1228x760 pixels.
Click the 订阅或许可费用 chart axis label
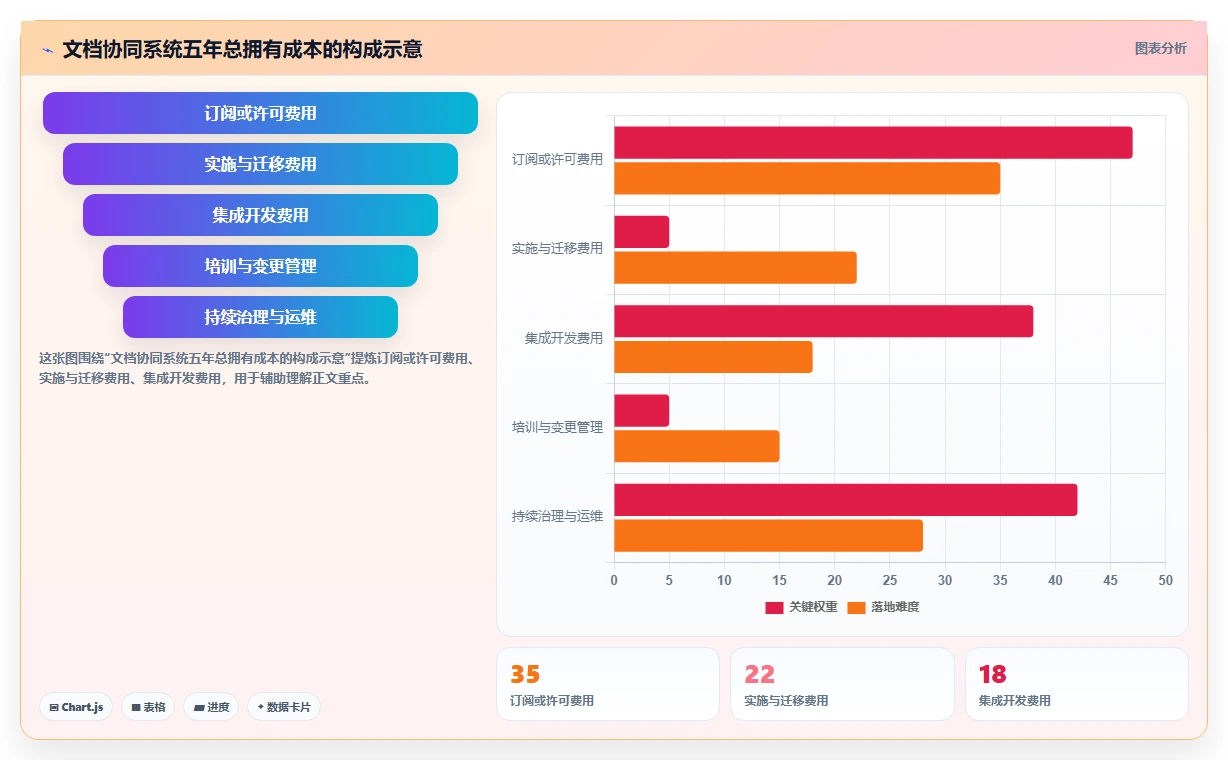coord(557,160)
